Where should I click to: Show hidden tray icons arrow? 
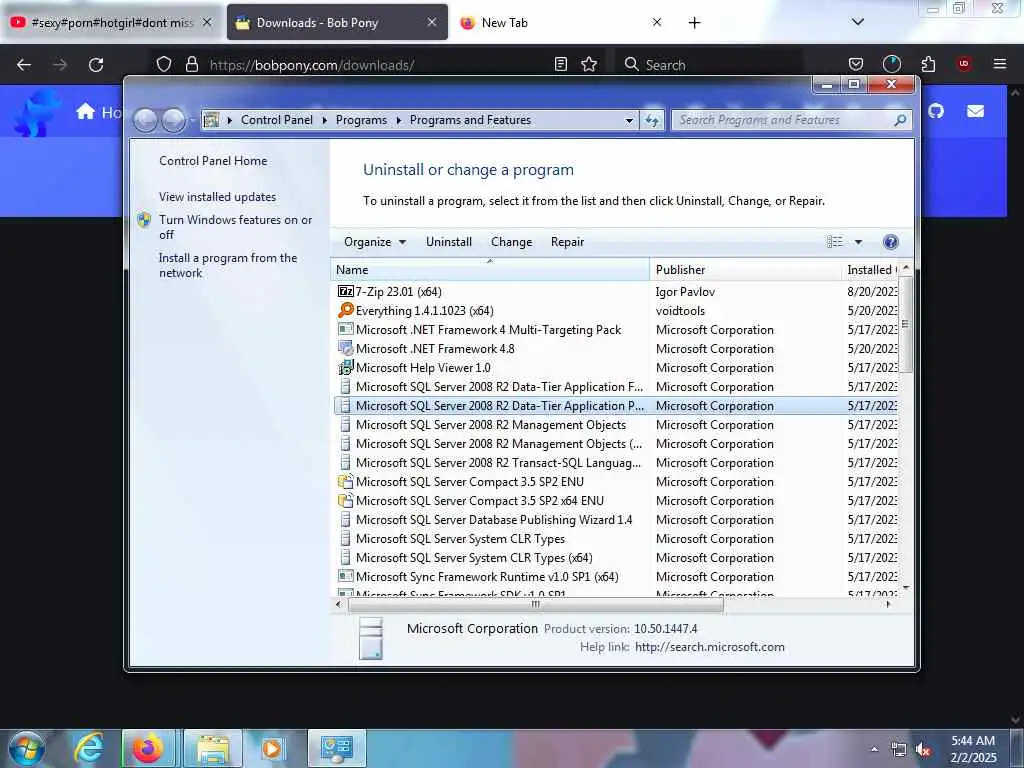[x=874, y=749]
